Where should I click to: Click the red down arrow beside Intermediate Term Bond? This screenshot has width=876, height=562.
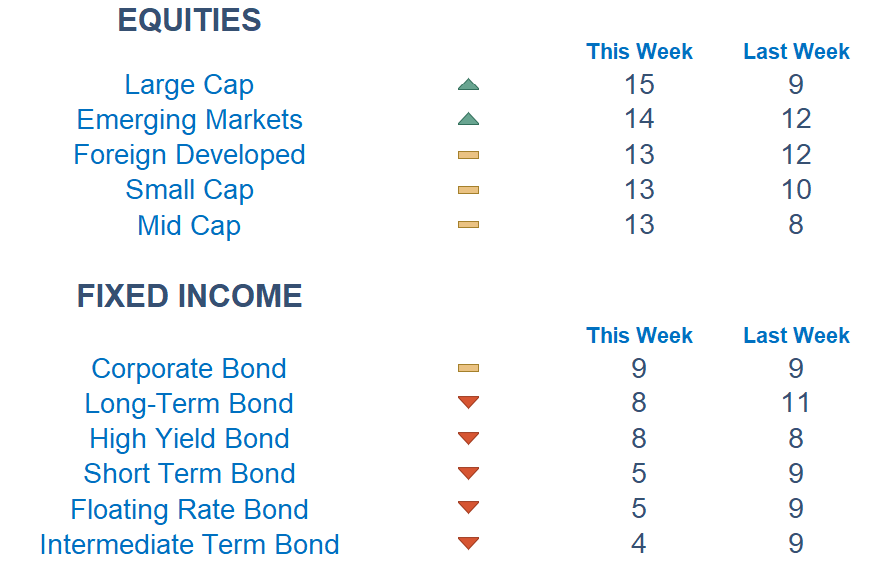(468, 542)
